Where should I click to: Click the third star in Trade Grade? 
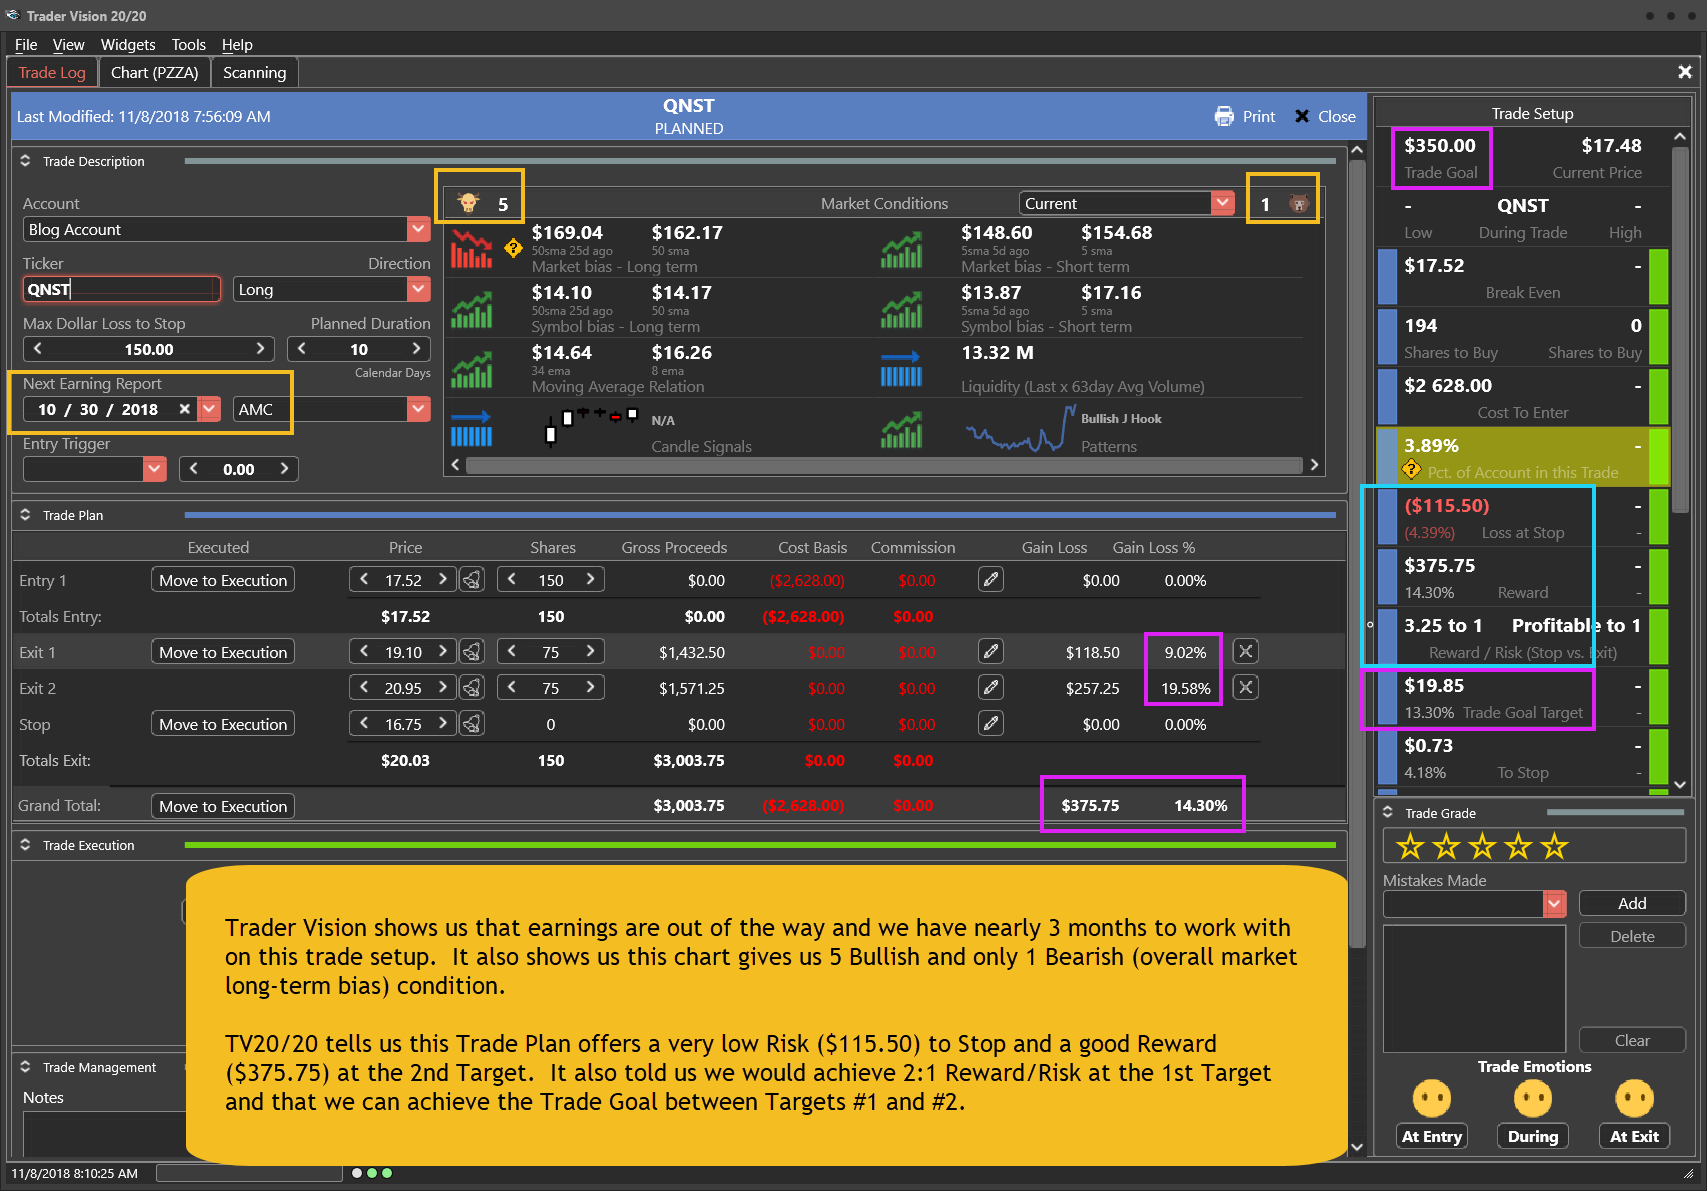click(x=1482, y=846)
